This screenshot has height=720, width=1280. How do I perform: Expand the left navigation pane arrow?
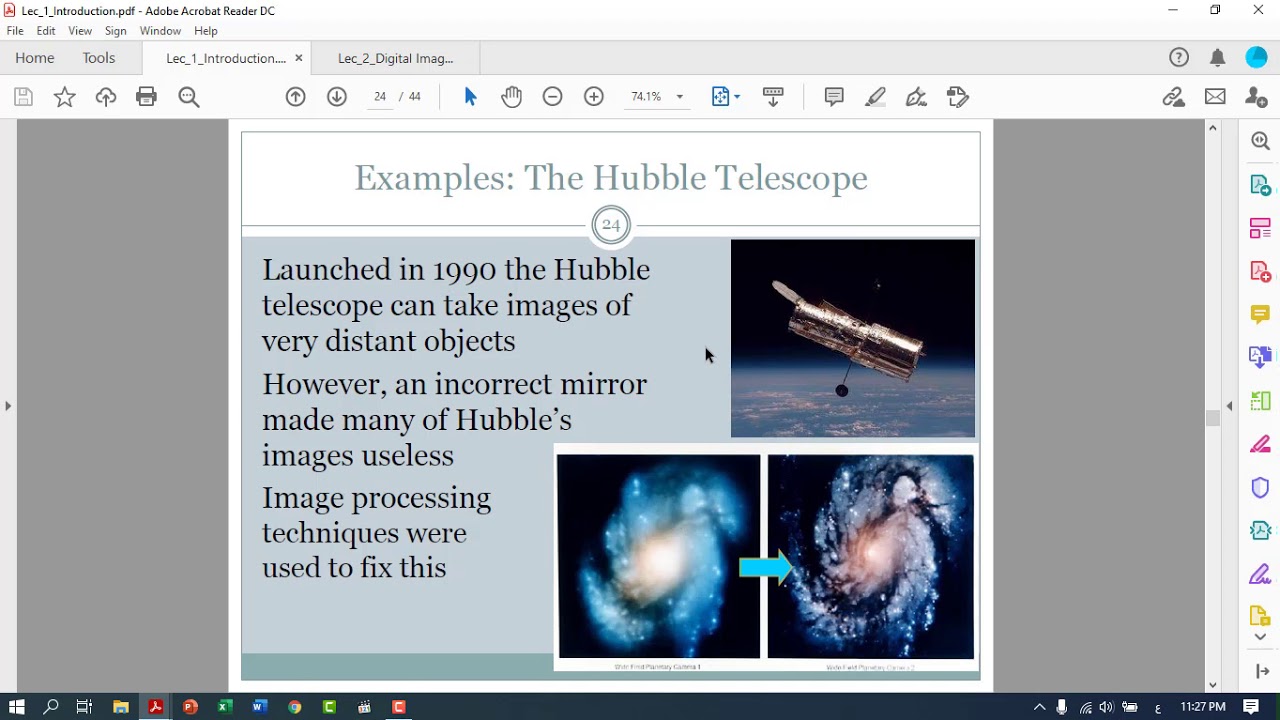8,405
